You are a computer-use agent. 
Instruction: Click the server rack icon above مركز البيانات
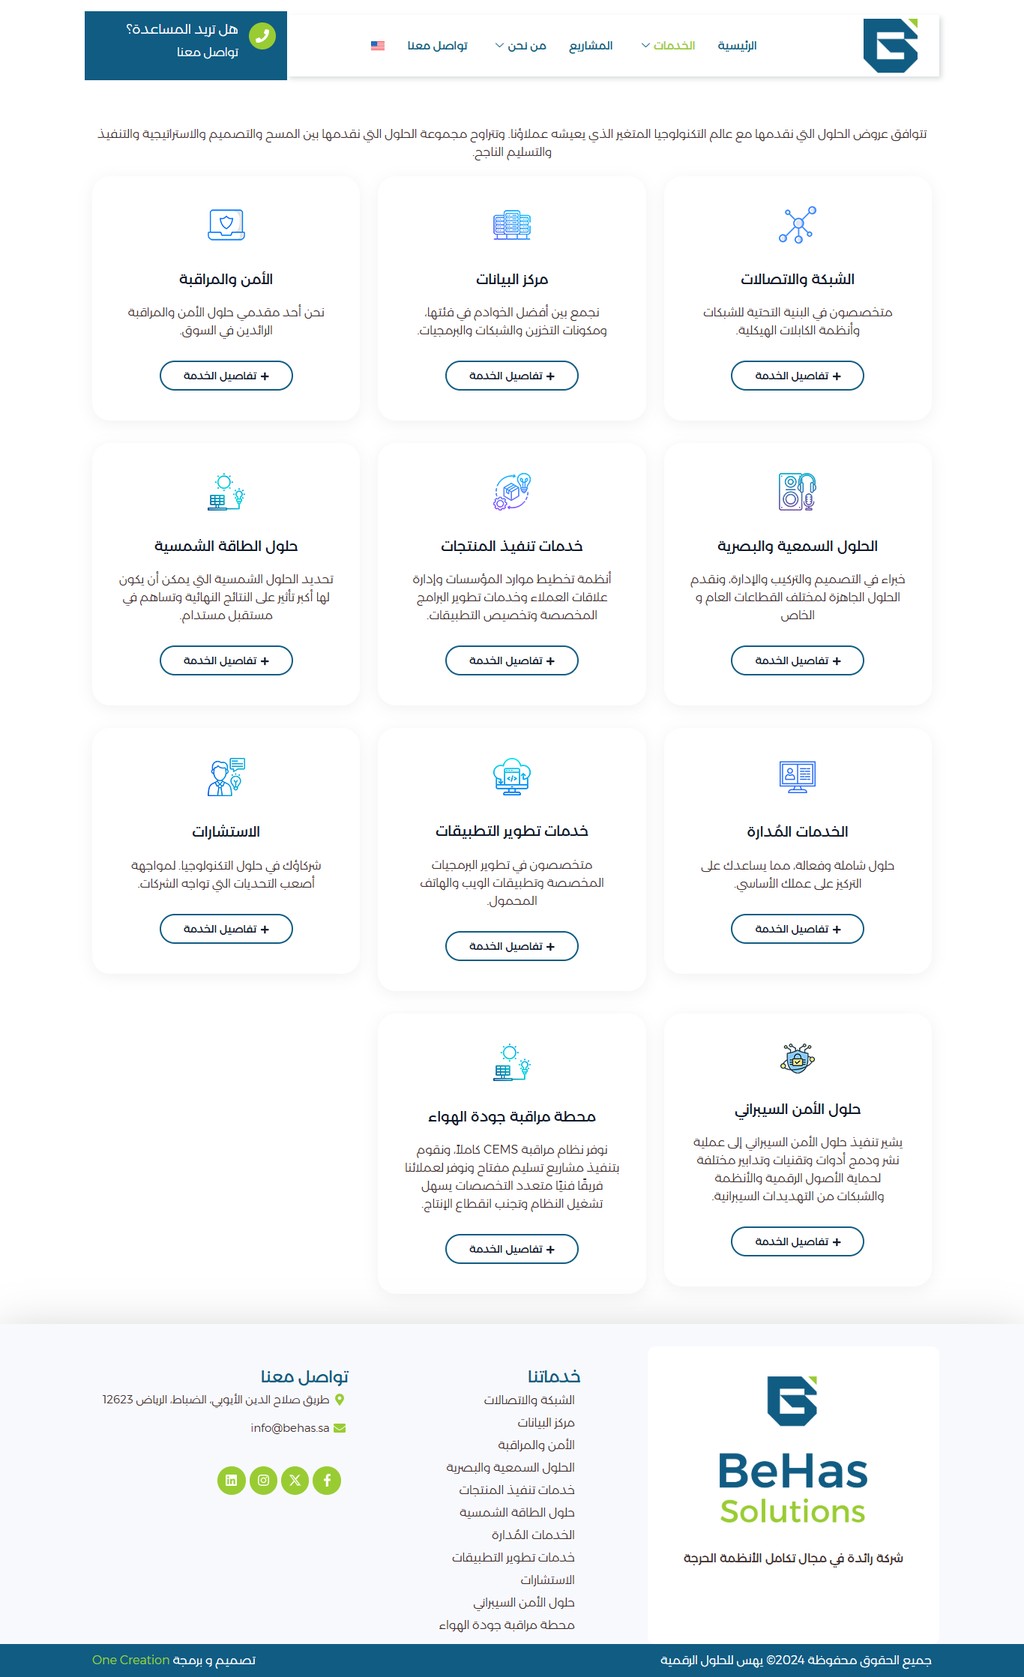[512, 225]
